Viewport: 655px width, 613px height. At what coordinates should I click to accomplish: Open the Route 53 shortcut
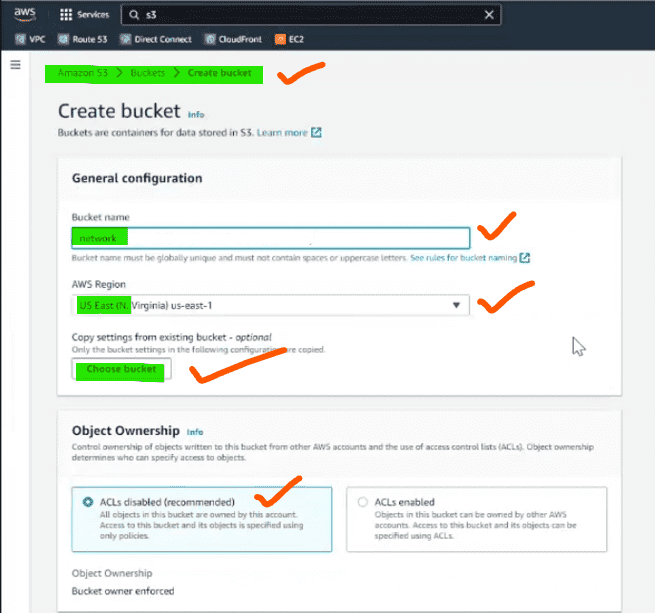click(x=83, y=39)
